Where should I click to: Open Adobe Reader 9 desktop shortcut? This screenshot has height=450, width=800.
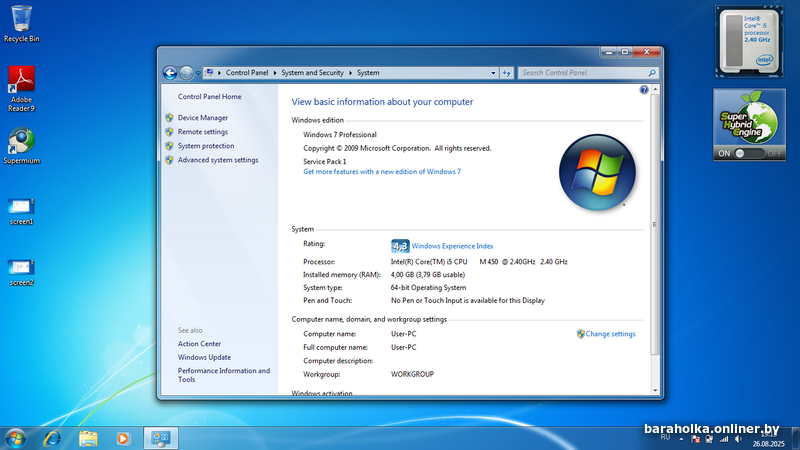[21, 89]
